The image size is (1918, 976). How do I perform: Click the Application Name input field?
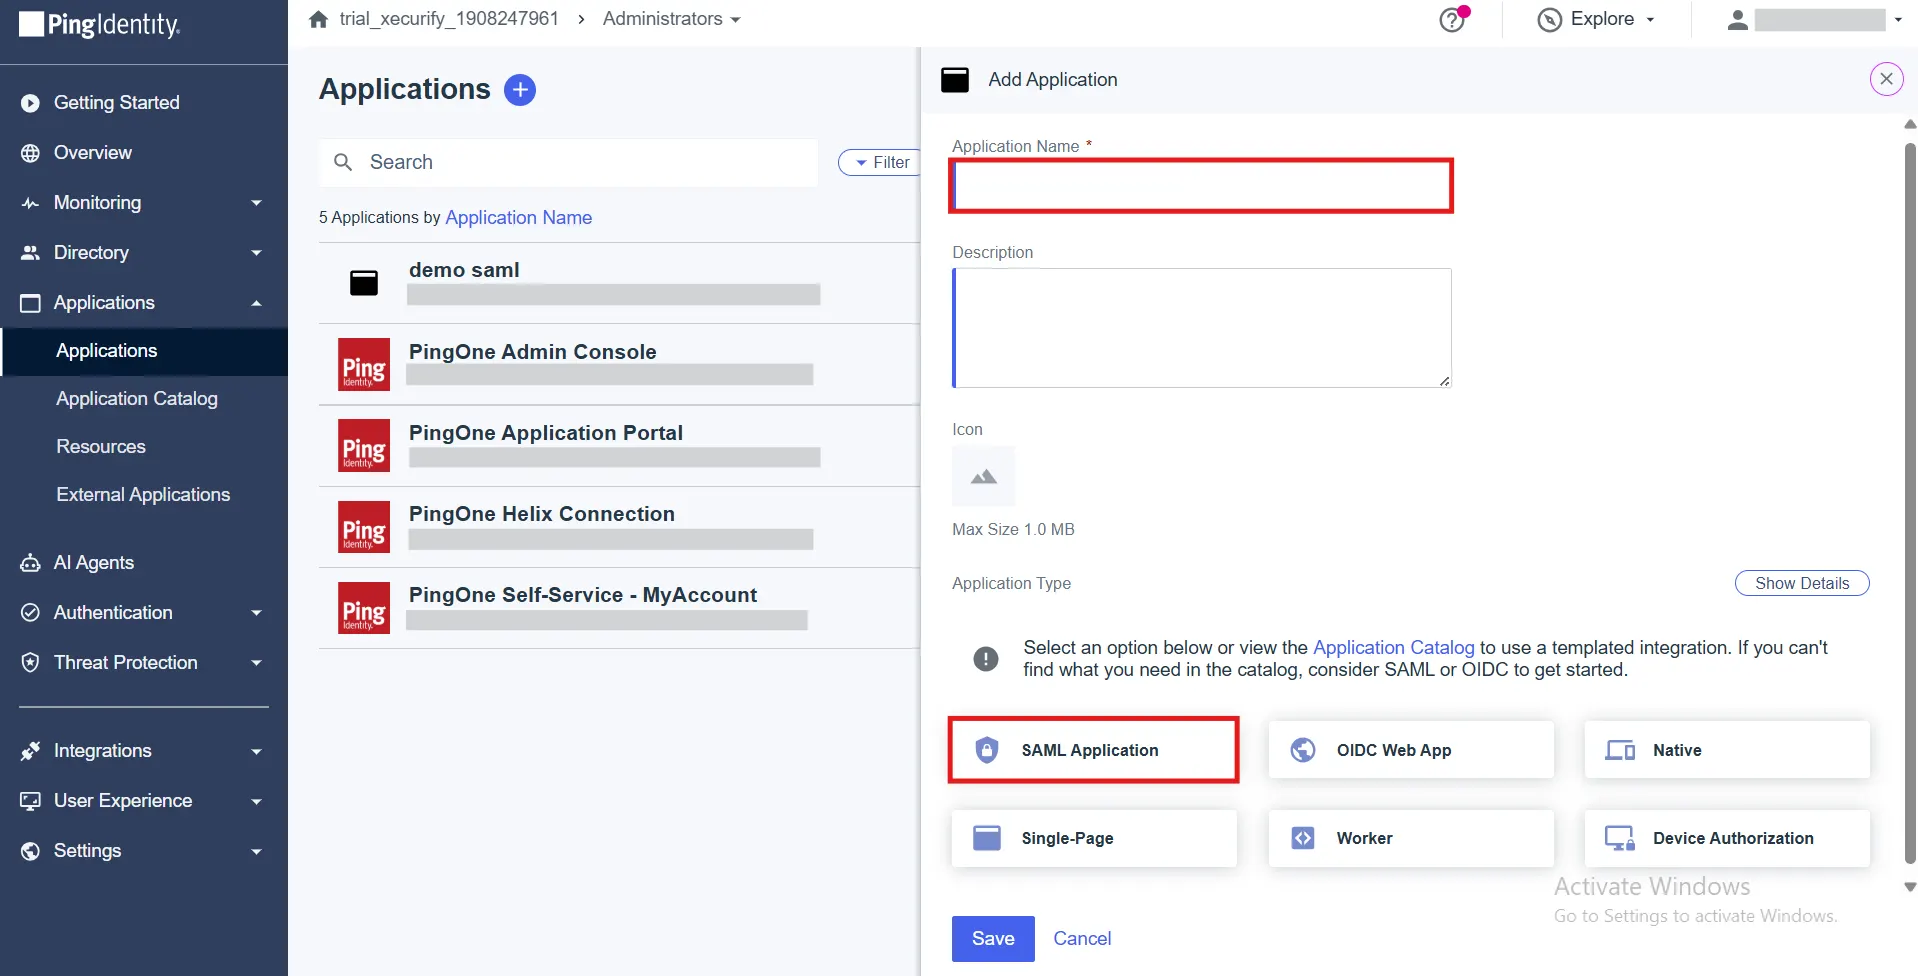coord(1201,186)
